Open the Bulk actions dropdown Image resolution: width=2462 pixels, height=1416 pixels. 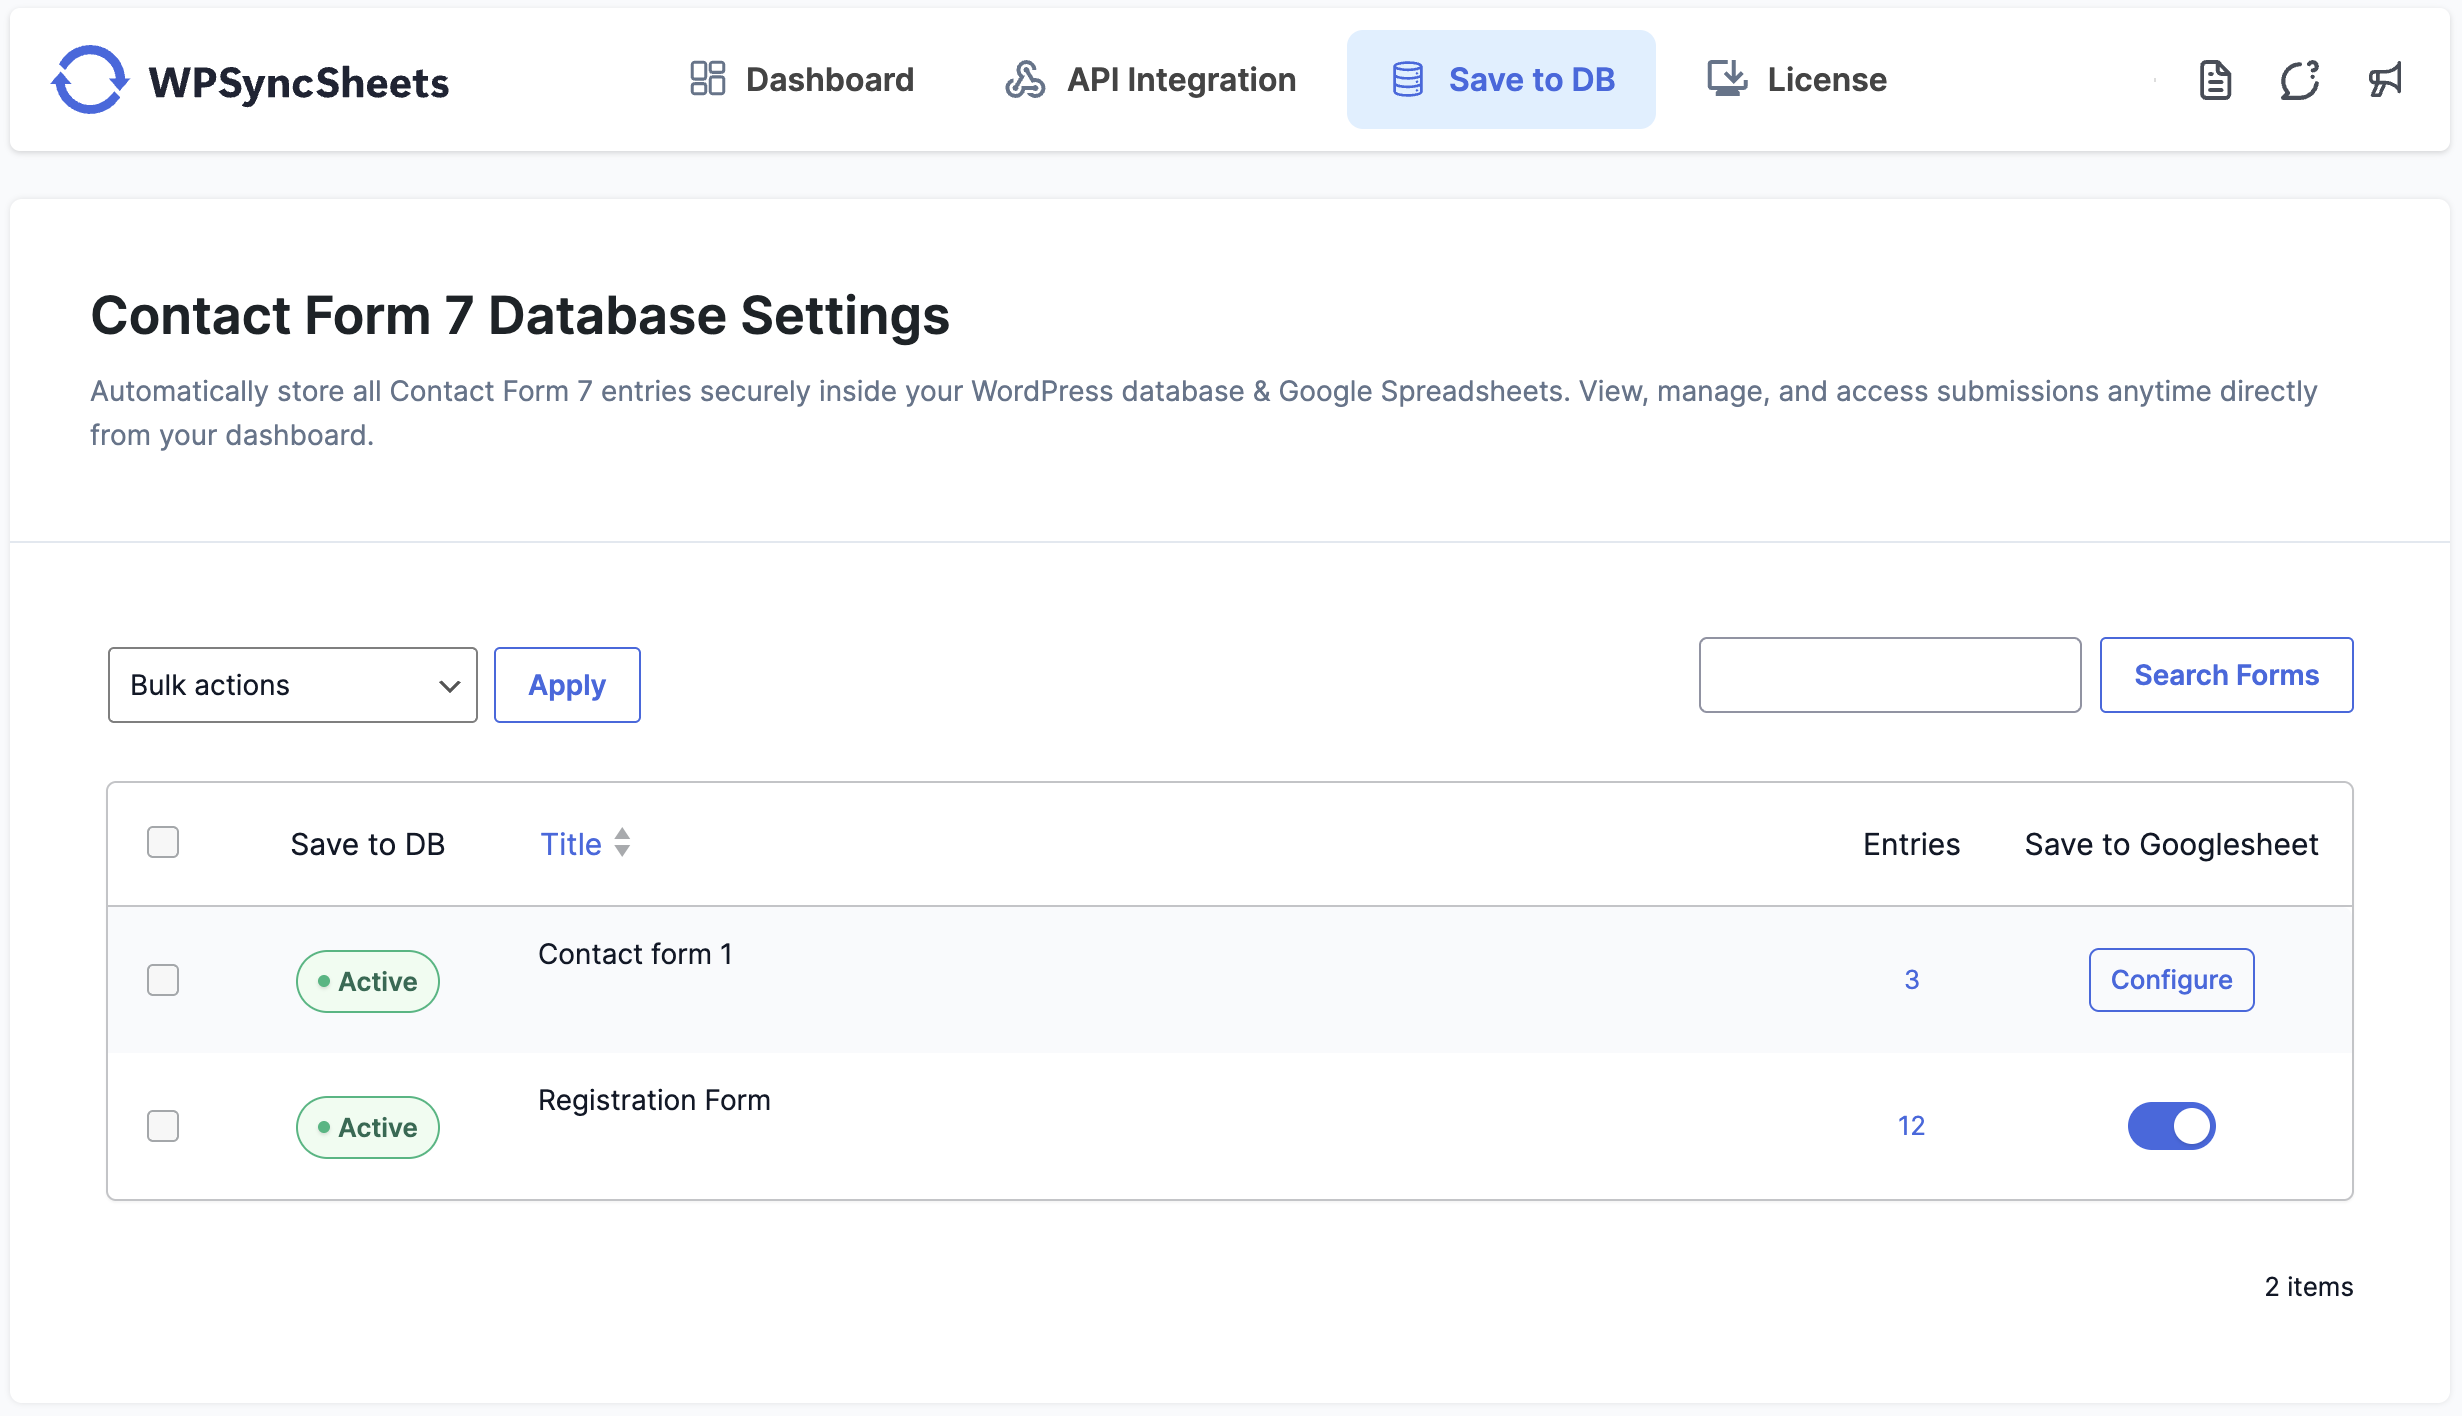click(292, 685)
